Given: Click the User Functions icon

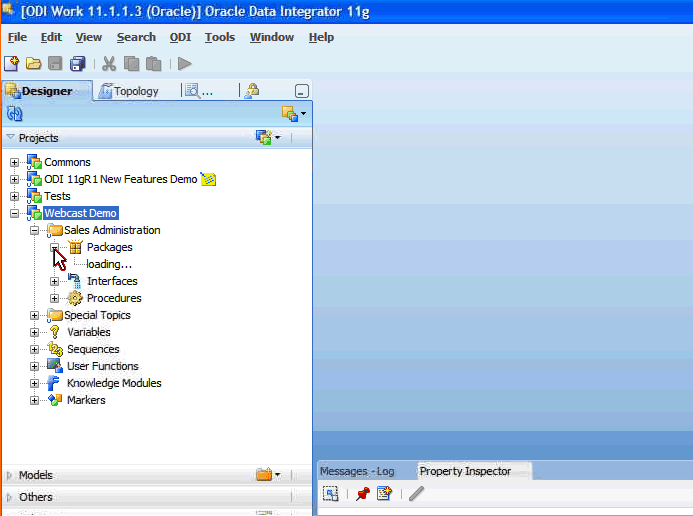Looking at the screenshot, I should [x=55, y=366].
